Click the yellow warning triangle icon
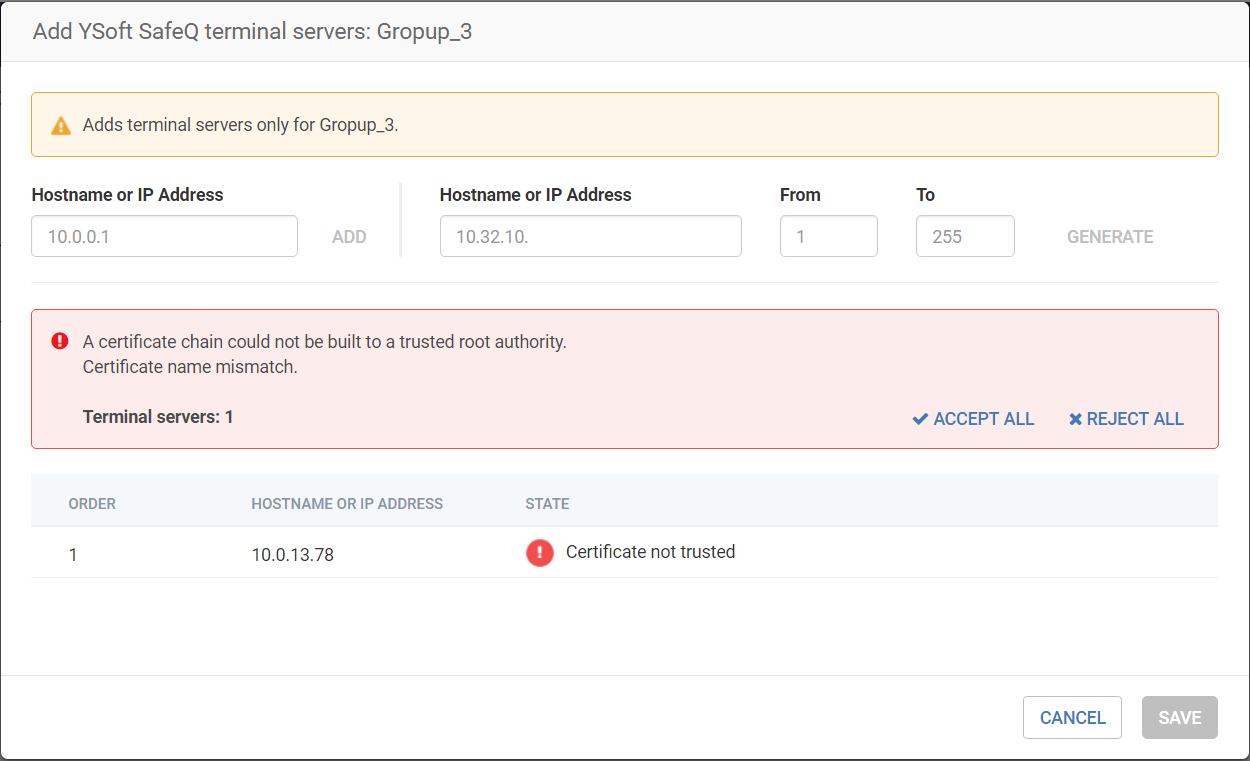The image size is (1250, 761). (61, 126)
